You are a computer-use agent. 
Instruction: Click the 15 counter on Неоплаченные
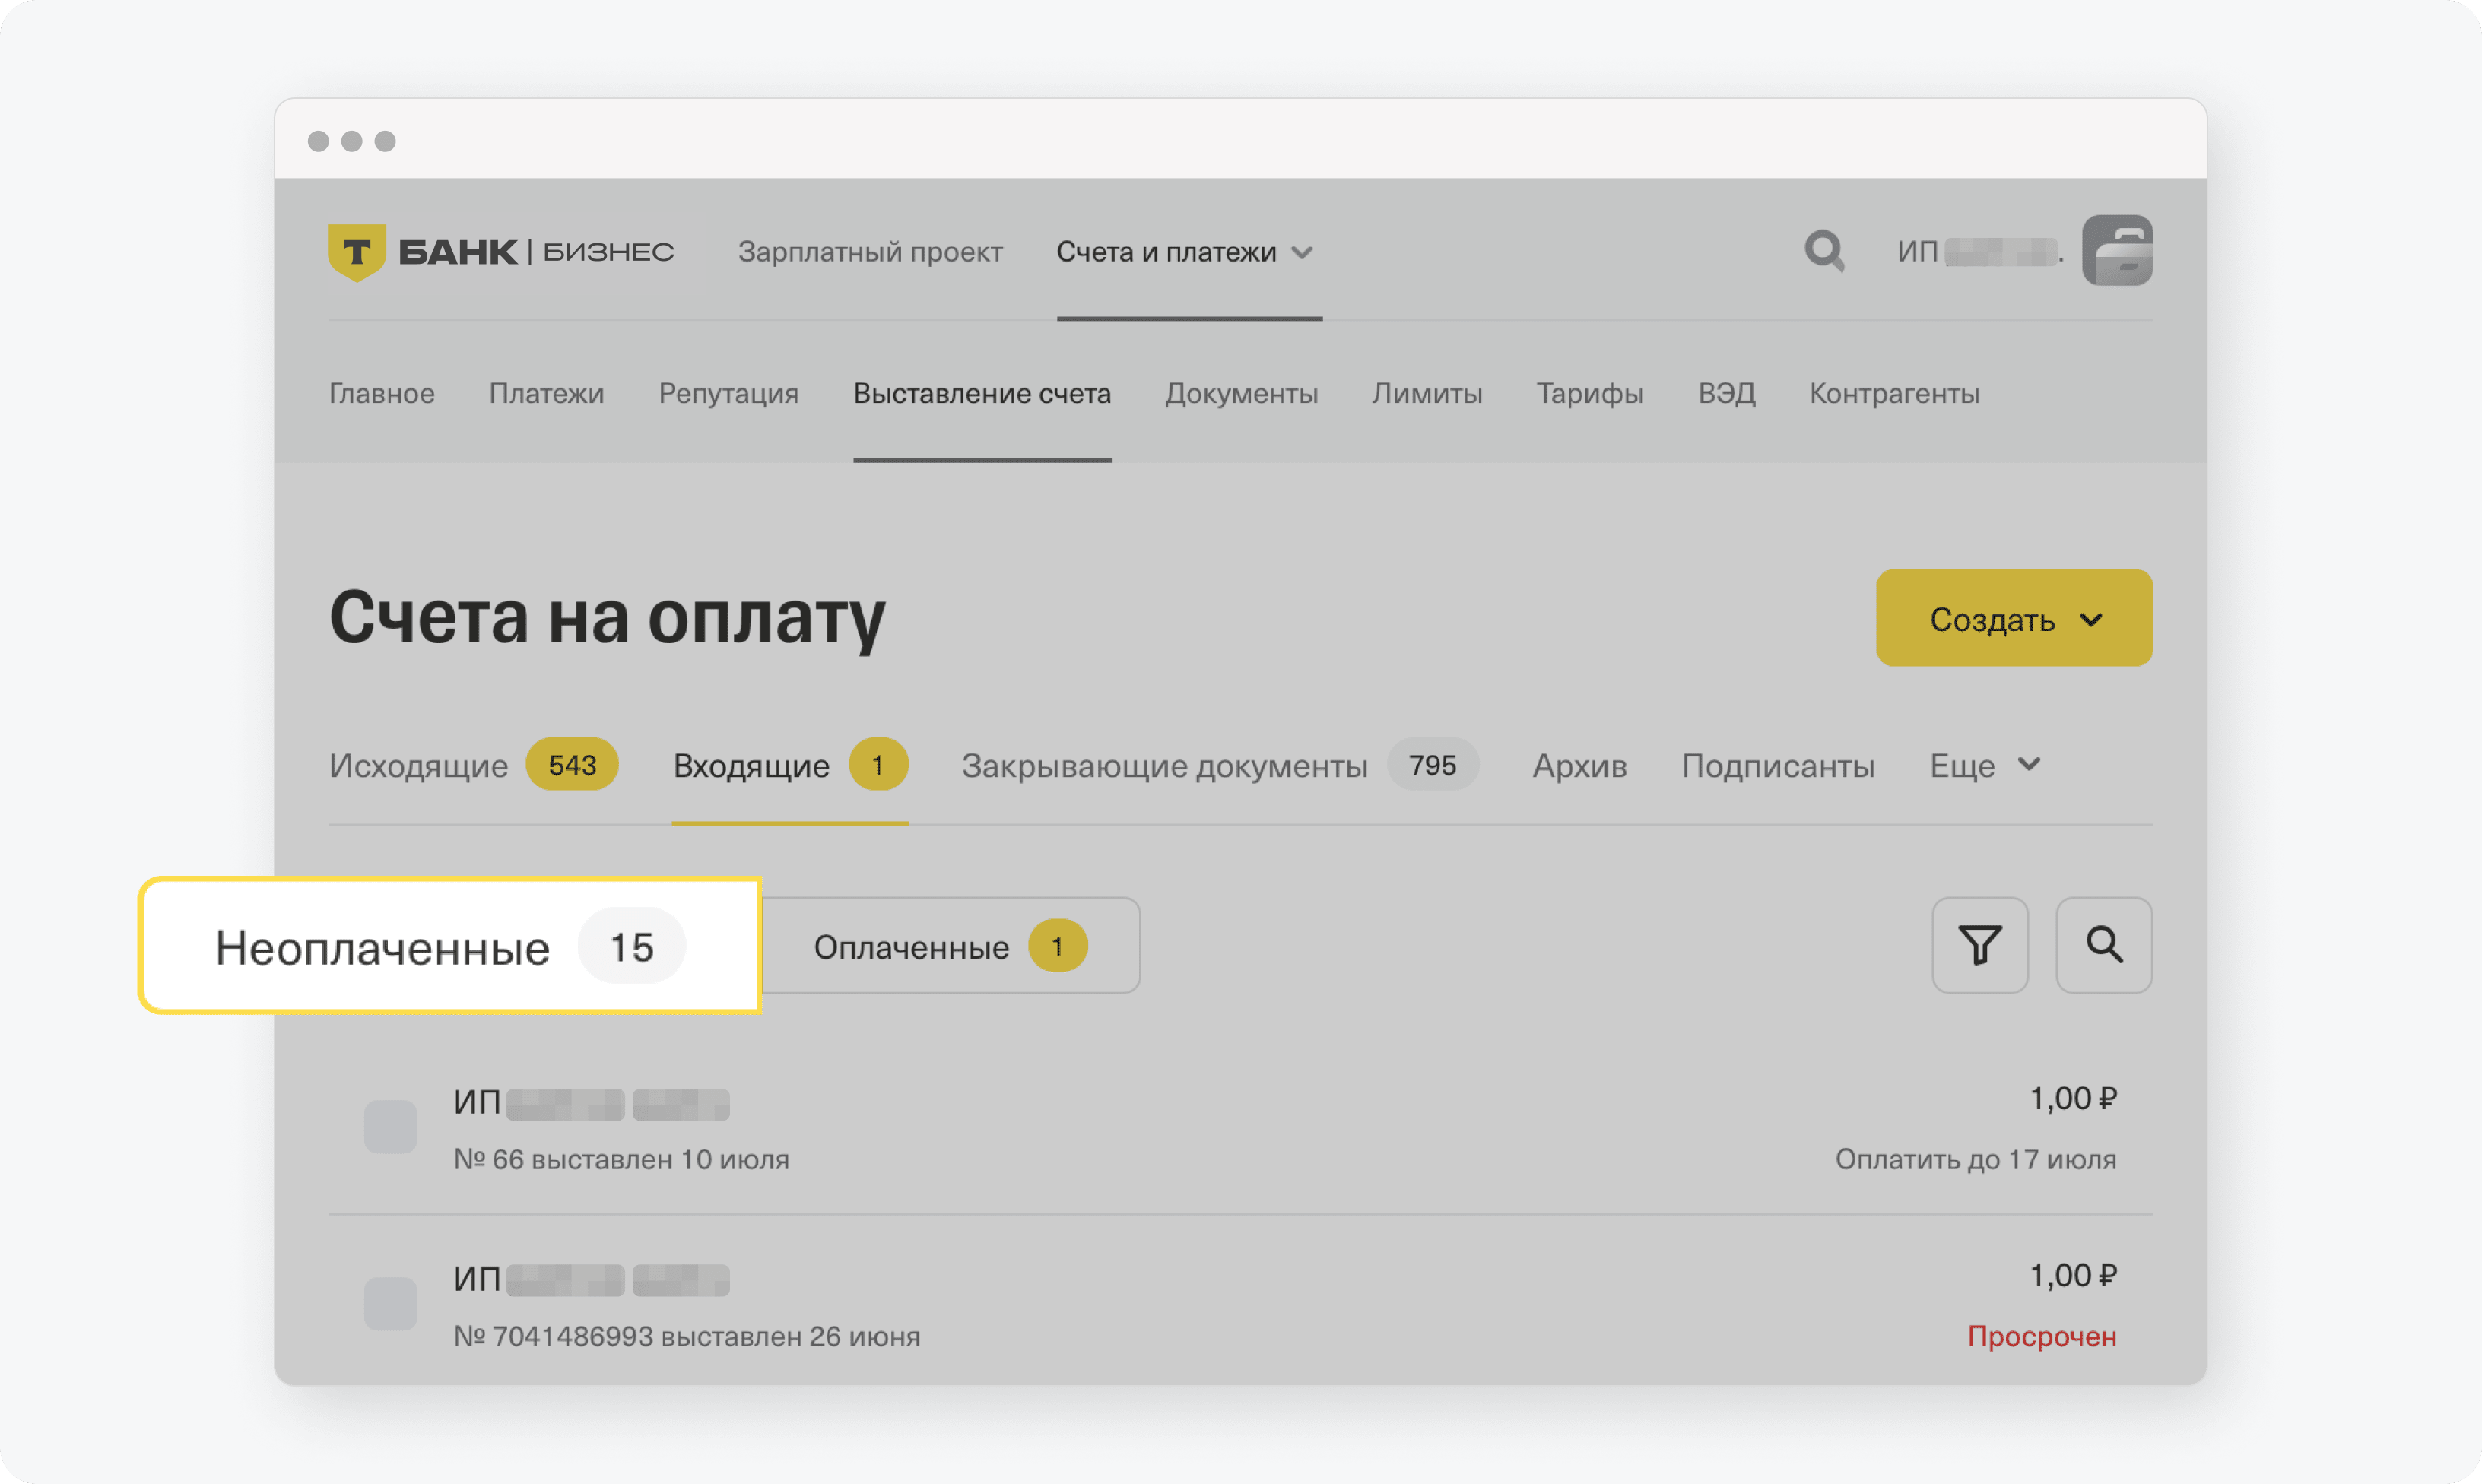[632, 946]
